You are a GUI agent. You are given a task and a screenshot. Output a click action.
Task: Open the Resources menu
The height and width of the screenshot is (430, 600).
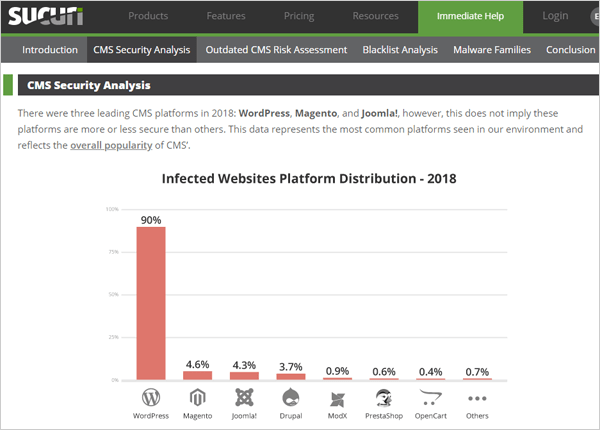pyautogui.click(x=375, y=16)
